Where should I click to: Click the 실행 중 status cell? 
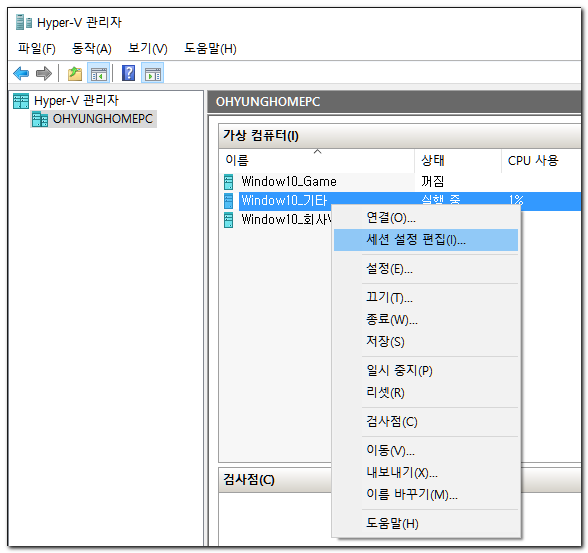click(441, 199)
